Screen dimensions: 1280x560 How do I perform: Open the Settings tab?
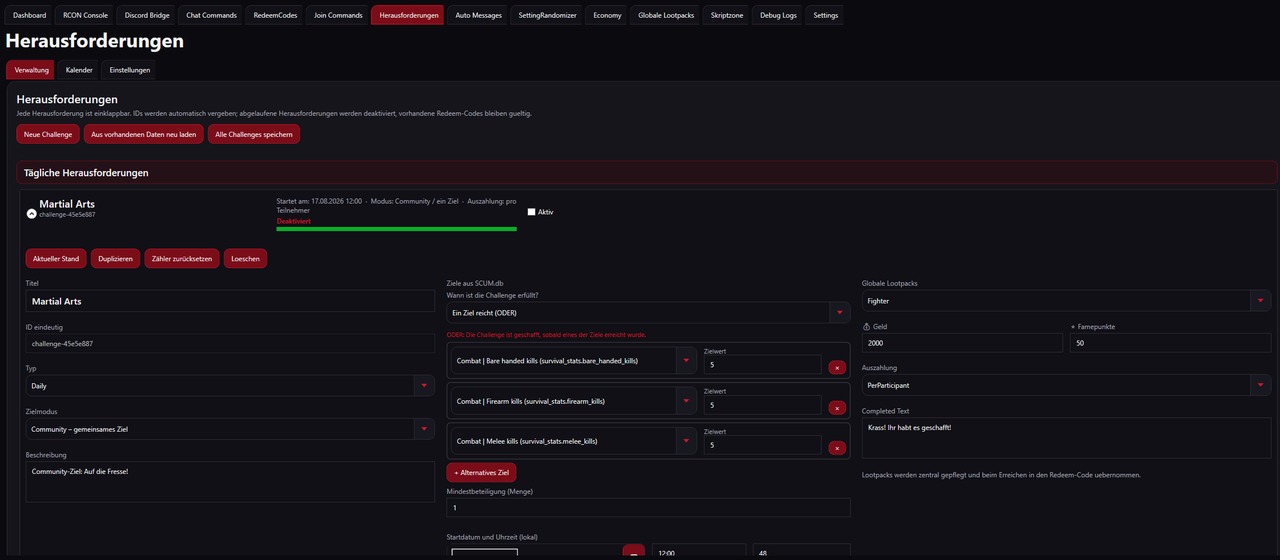click(x=826, y=15)
